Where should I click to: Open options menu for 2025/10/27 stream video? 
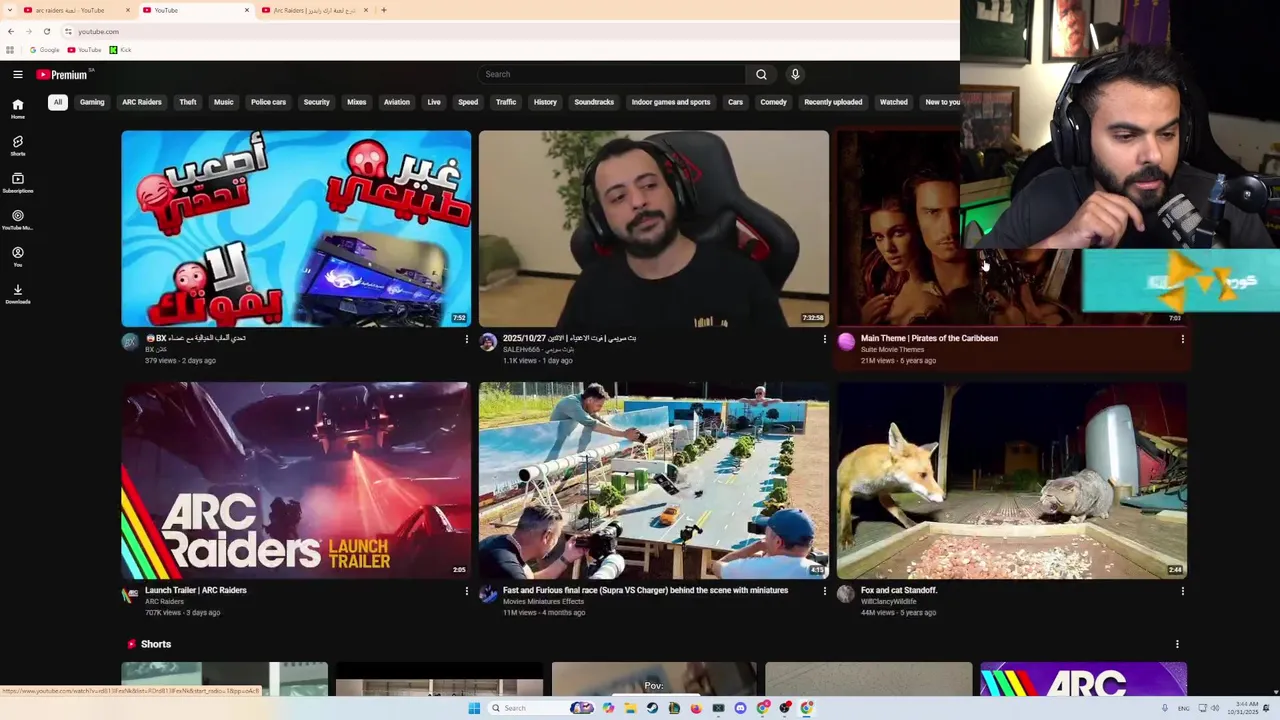point(824,339)
